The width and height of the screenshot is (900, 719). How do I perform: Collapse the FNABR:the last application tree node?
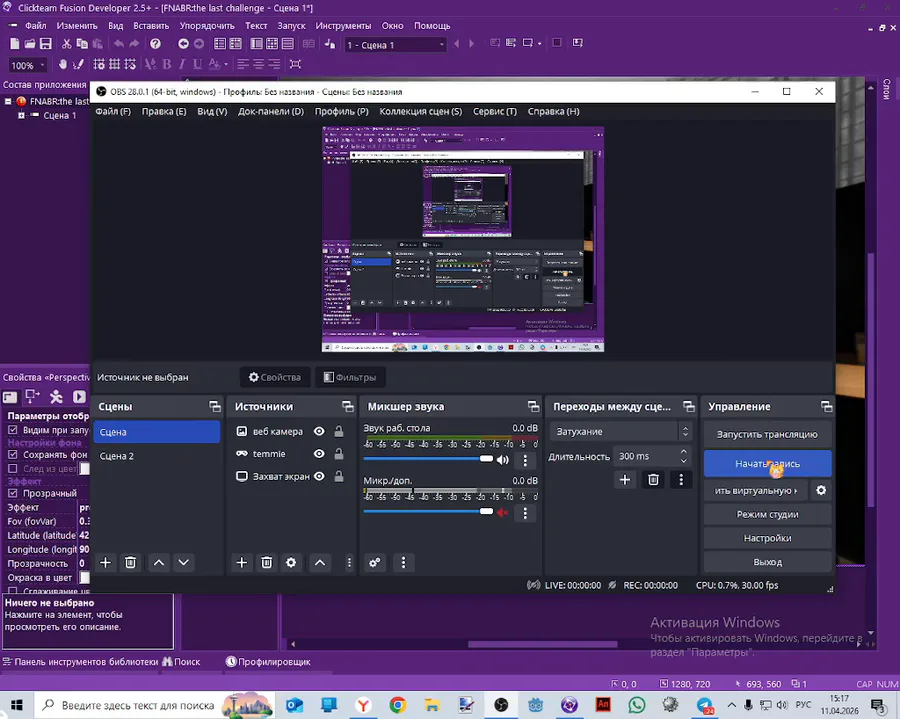click(9, 102)
